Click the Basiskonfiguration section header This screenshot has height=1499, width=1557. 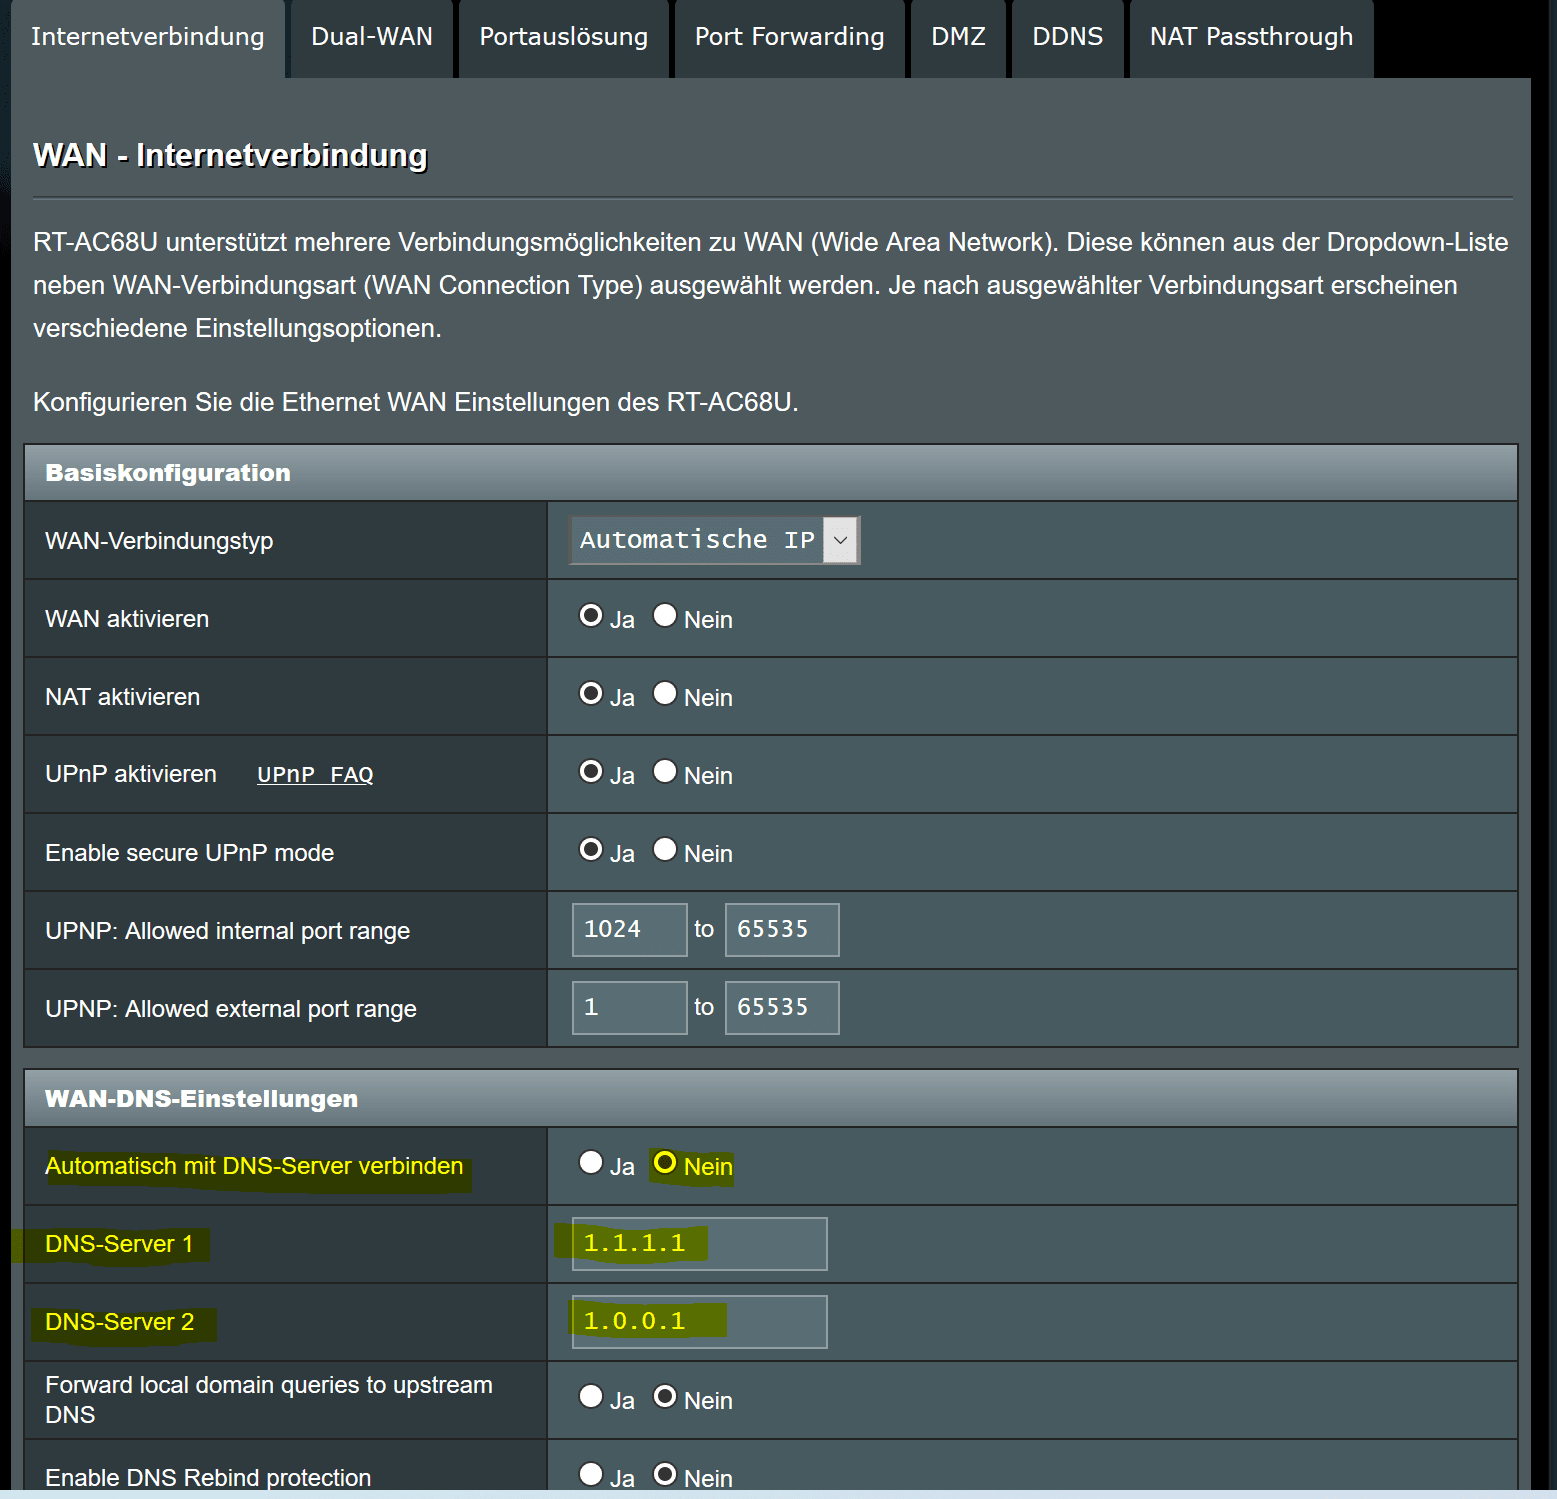(771, 473)
